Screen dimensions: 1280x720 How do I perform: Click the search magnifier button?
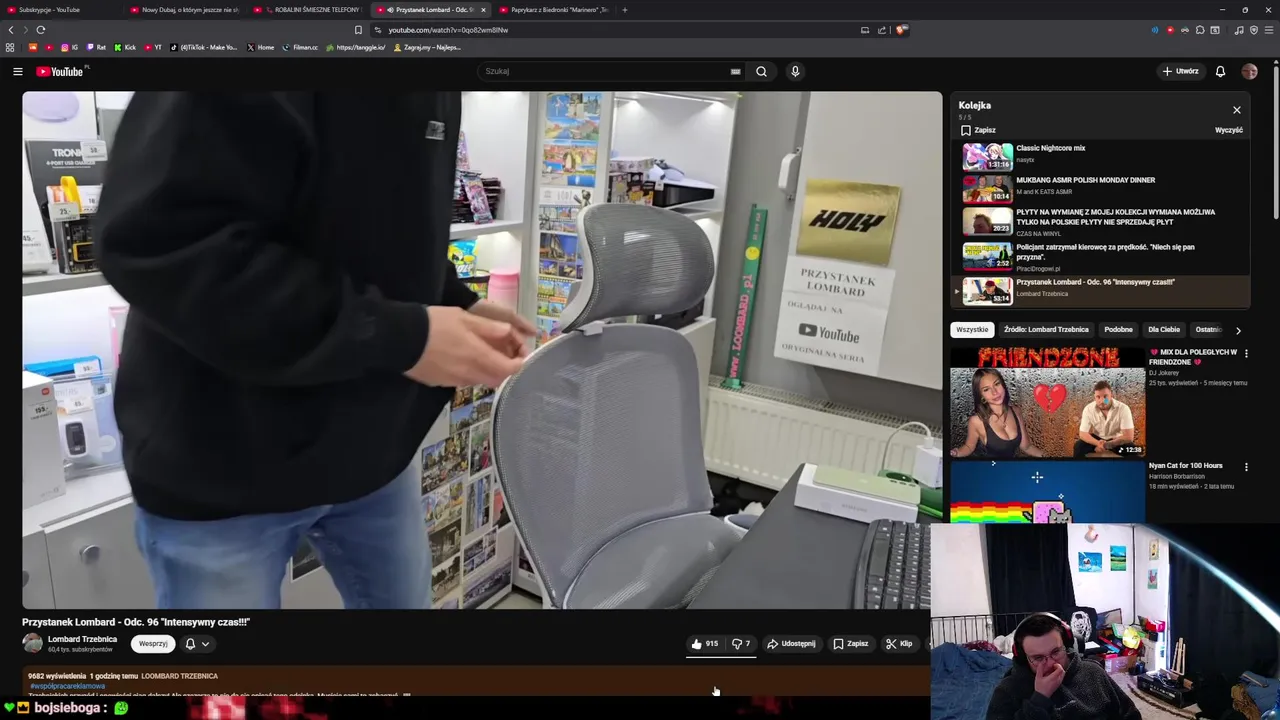[761, 71]
